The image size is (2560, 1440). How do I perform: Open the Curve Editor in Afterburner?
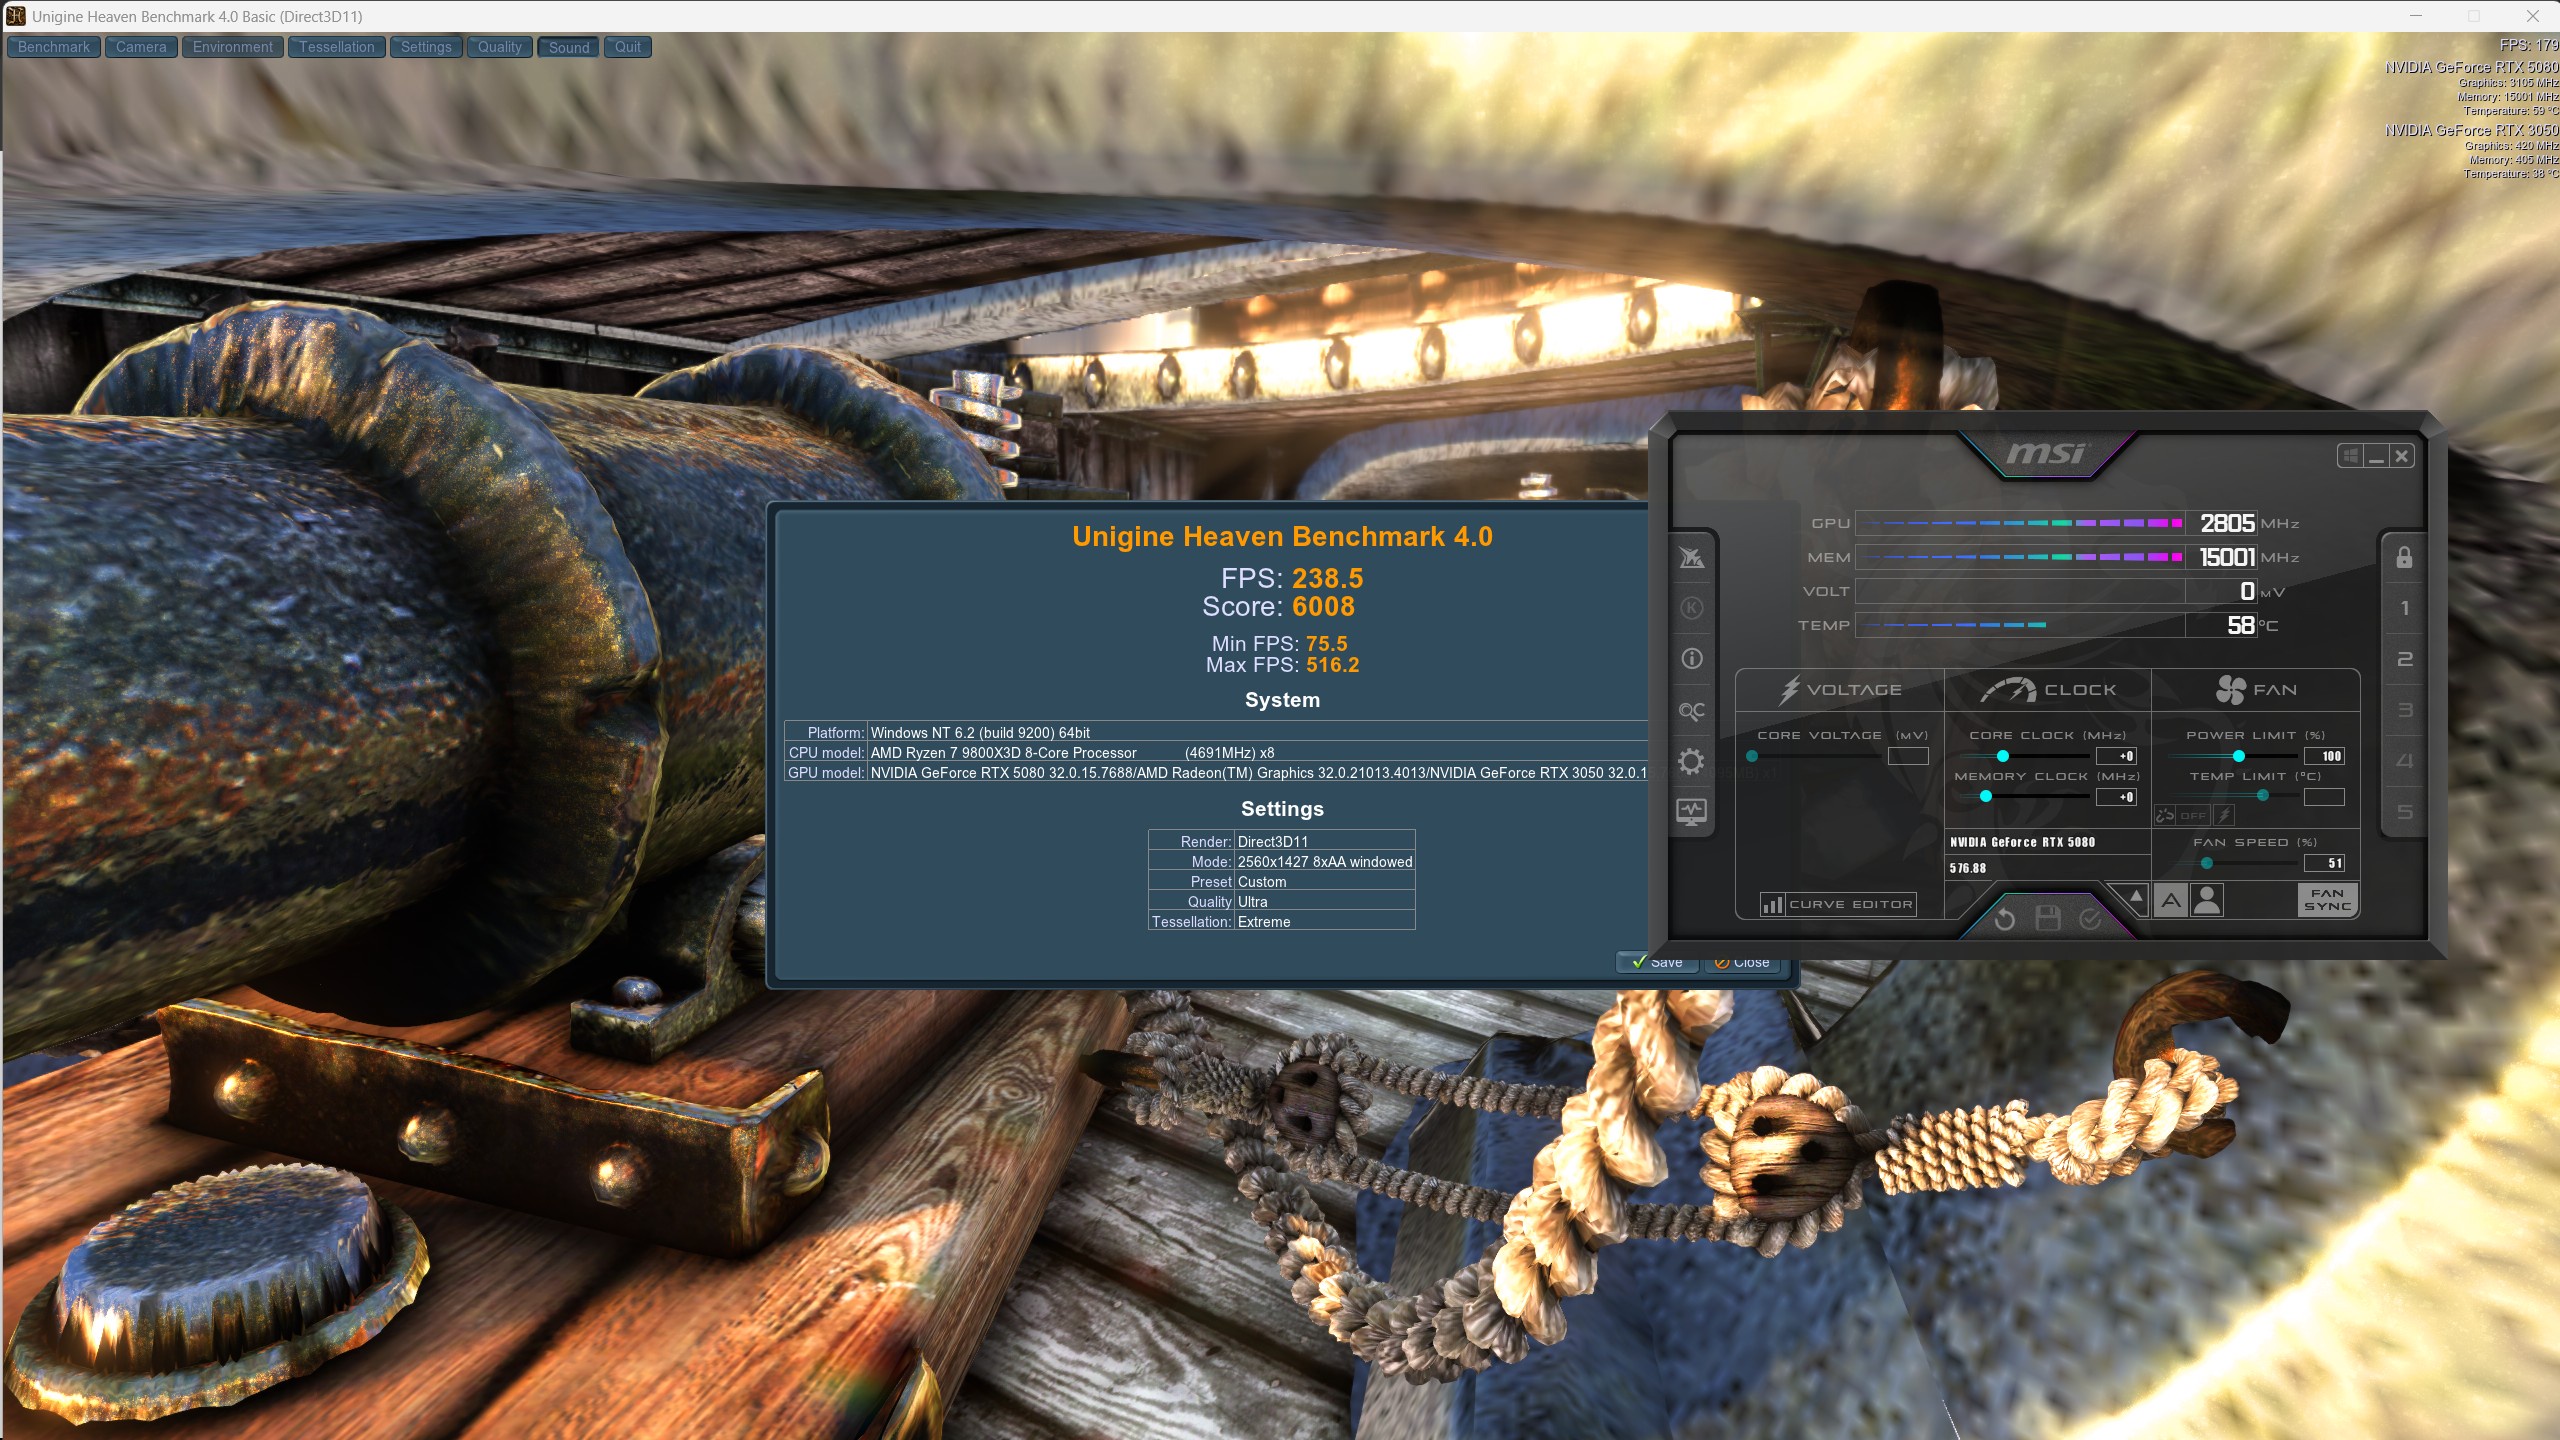[x=1838, y=904]
